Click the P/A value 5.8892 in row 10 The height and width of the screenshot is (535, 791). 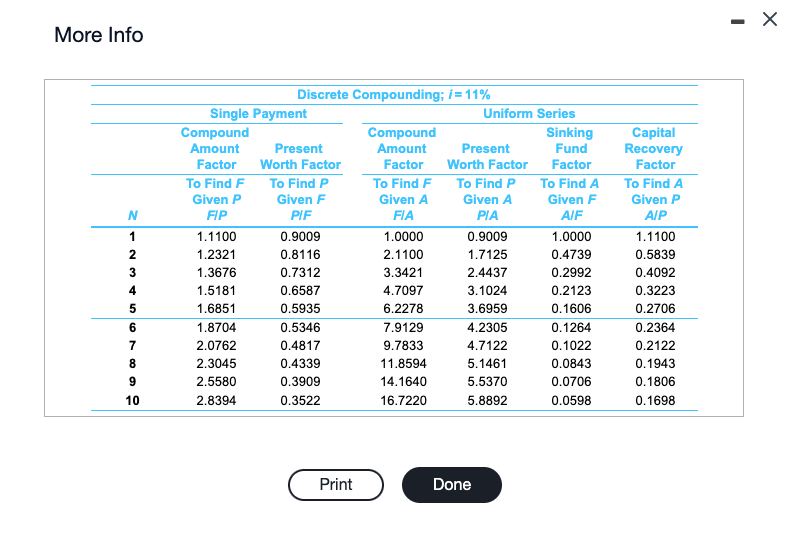click(487, 400)
